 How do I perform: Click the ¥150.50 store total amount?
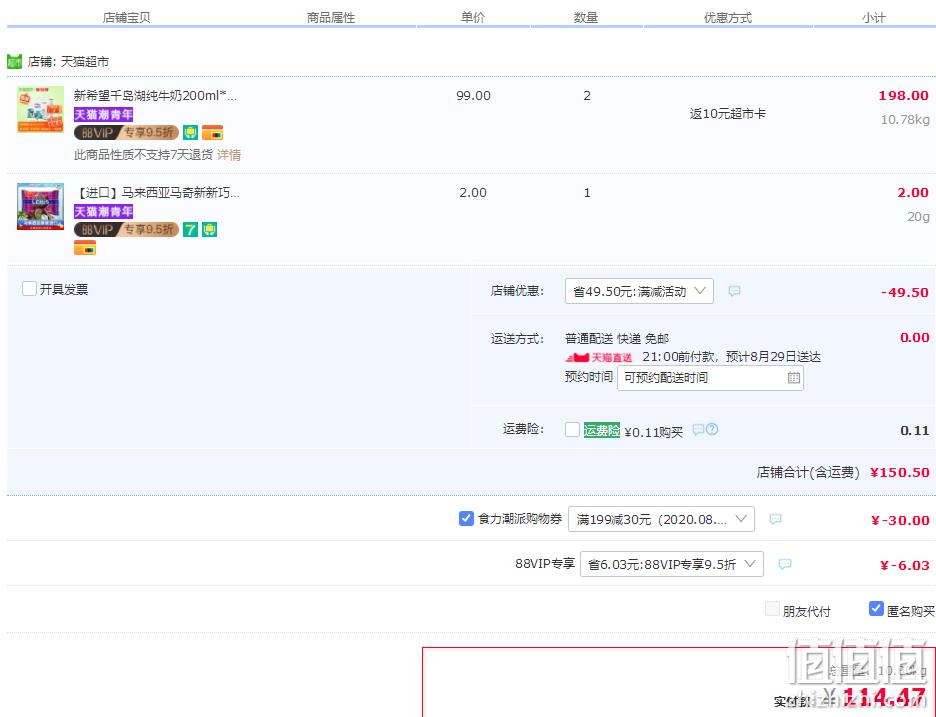coord(900,472)
